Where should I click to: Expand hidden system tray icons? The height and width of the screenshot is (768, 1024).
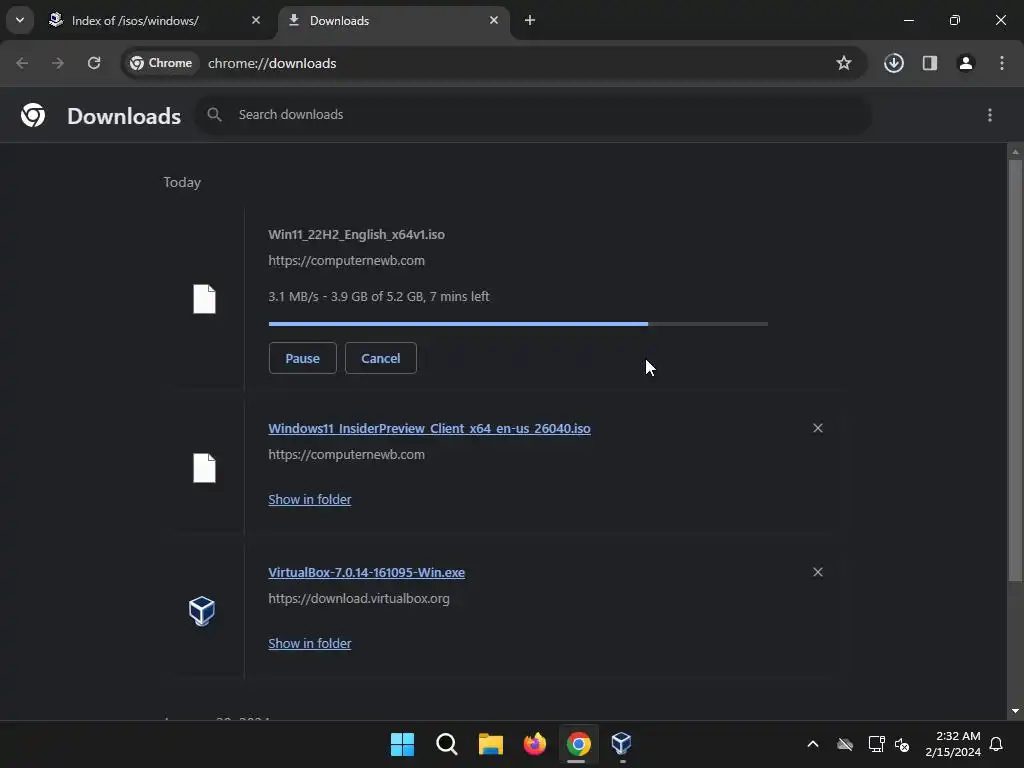[812, 744]
